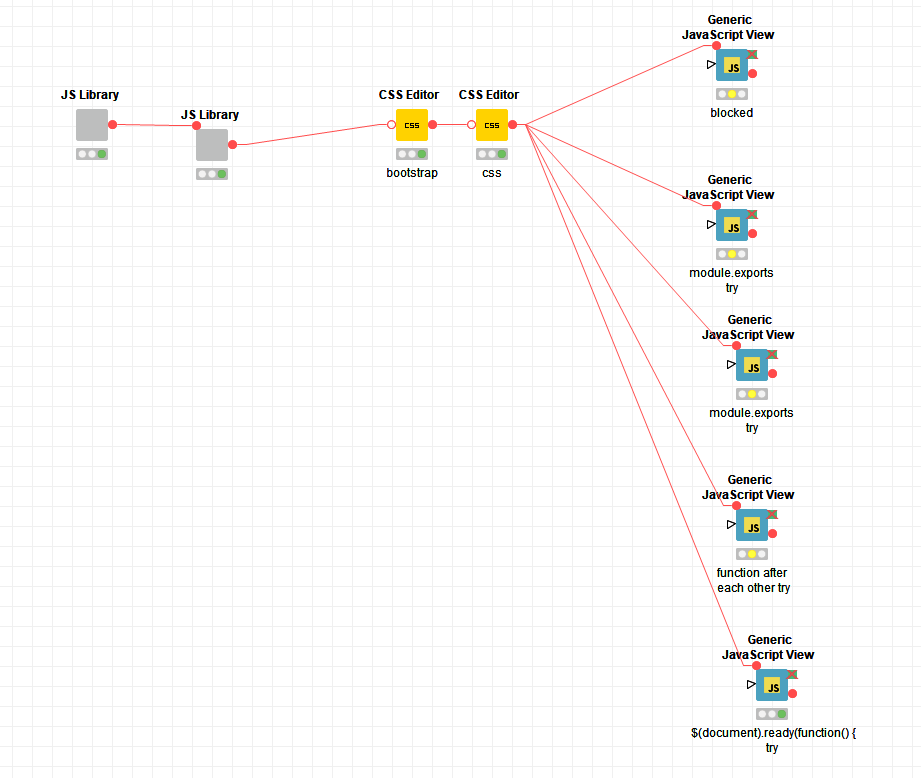Click the "function after each other try" label
Image resolution: width=921 pixels, height=778 pixels.
coord(753,580)
